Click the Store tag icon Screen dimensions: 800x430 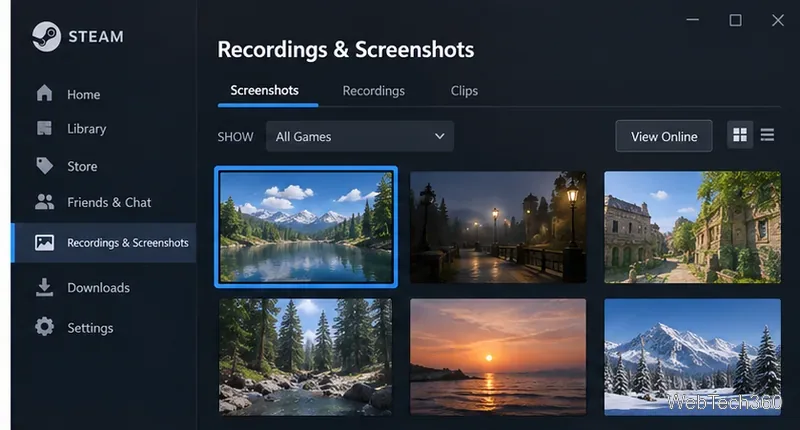(44, 166)
